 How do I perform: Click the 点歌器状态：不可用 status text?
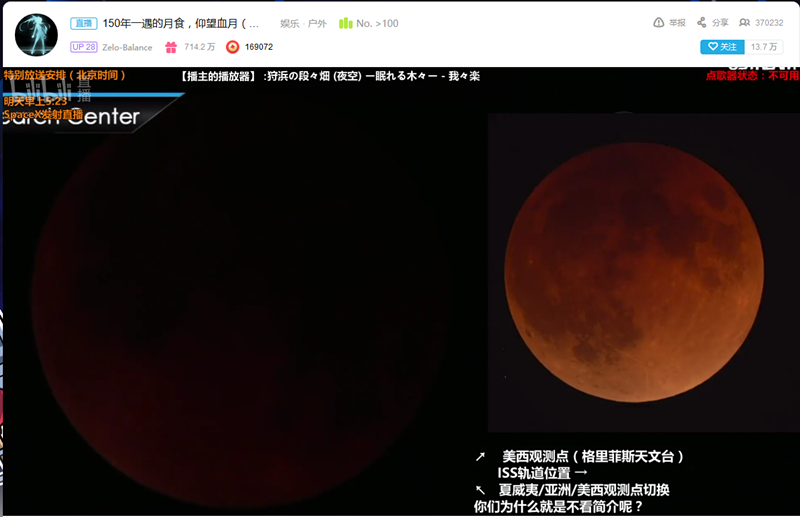(x=752, y=76)
